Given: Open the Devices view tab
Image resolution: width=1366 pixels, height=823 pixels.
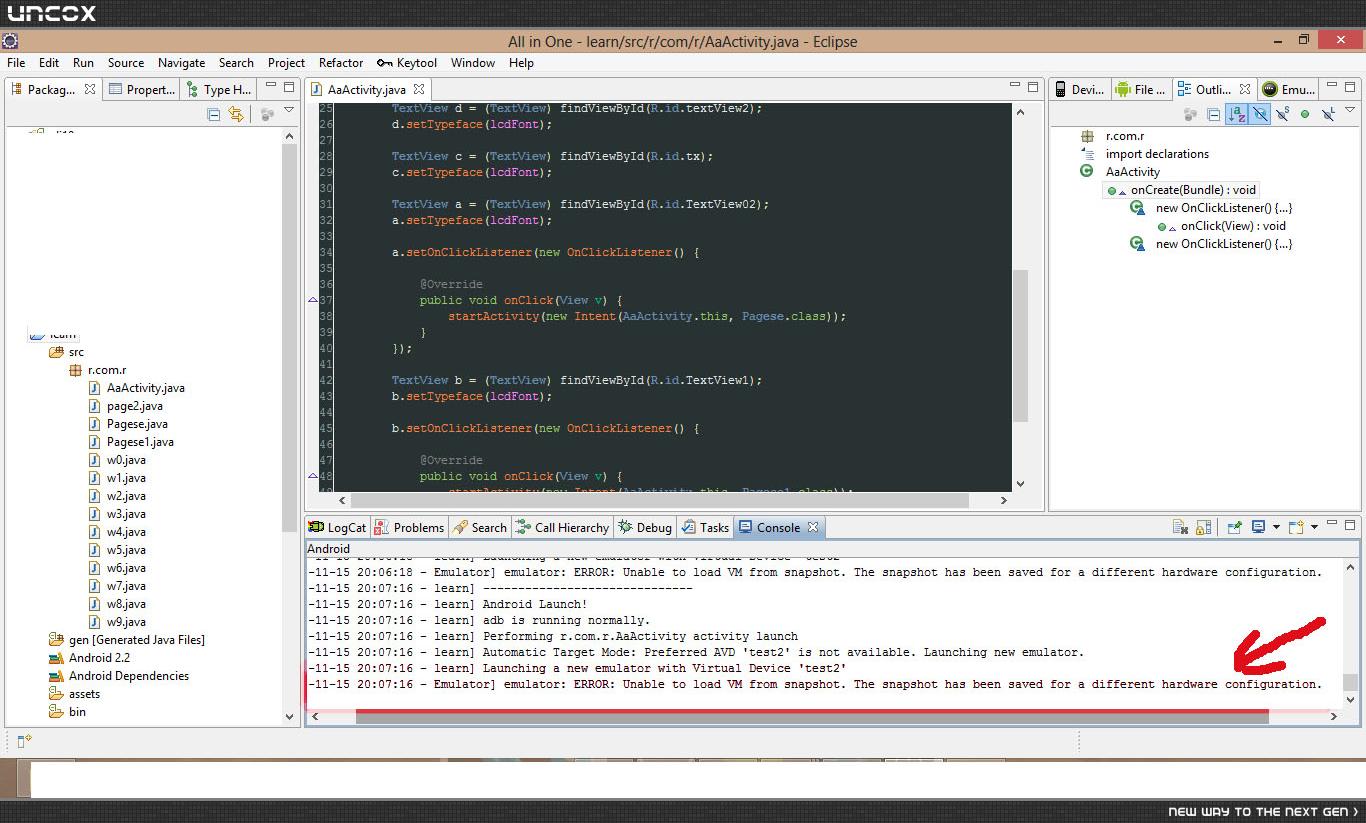Looking at the screenshot, I should [x=1079, y=89].
